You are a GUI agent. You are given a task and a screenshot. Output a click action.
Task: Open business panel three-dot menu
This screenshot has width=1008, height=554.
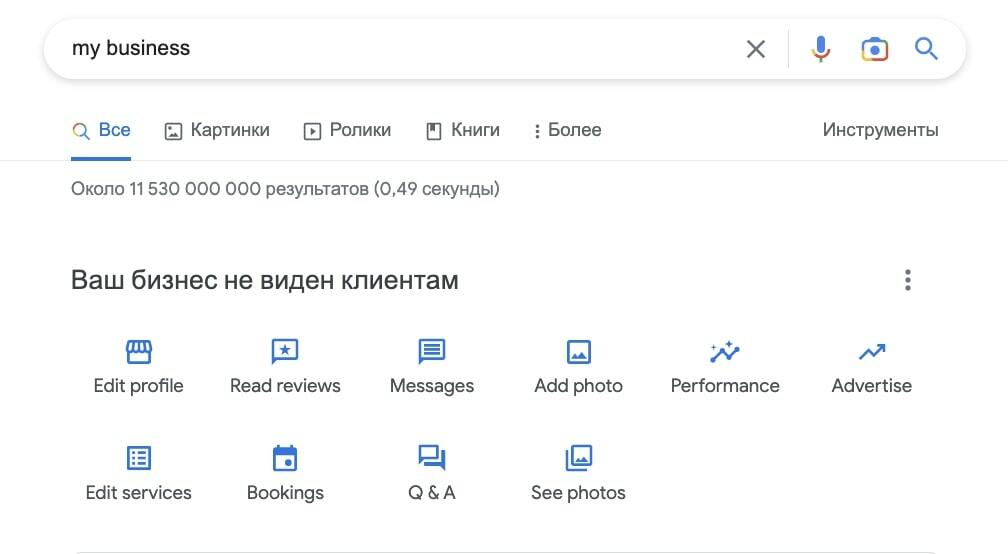pyautogui.click(x=908, y=280)
